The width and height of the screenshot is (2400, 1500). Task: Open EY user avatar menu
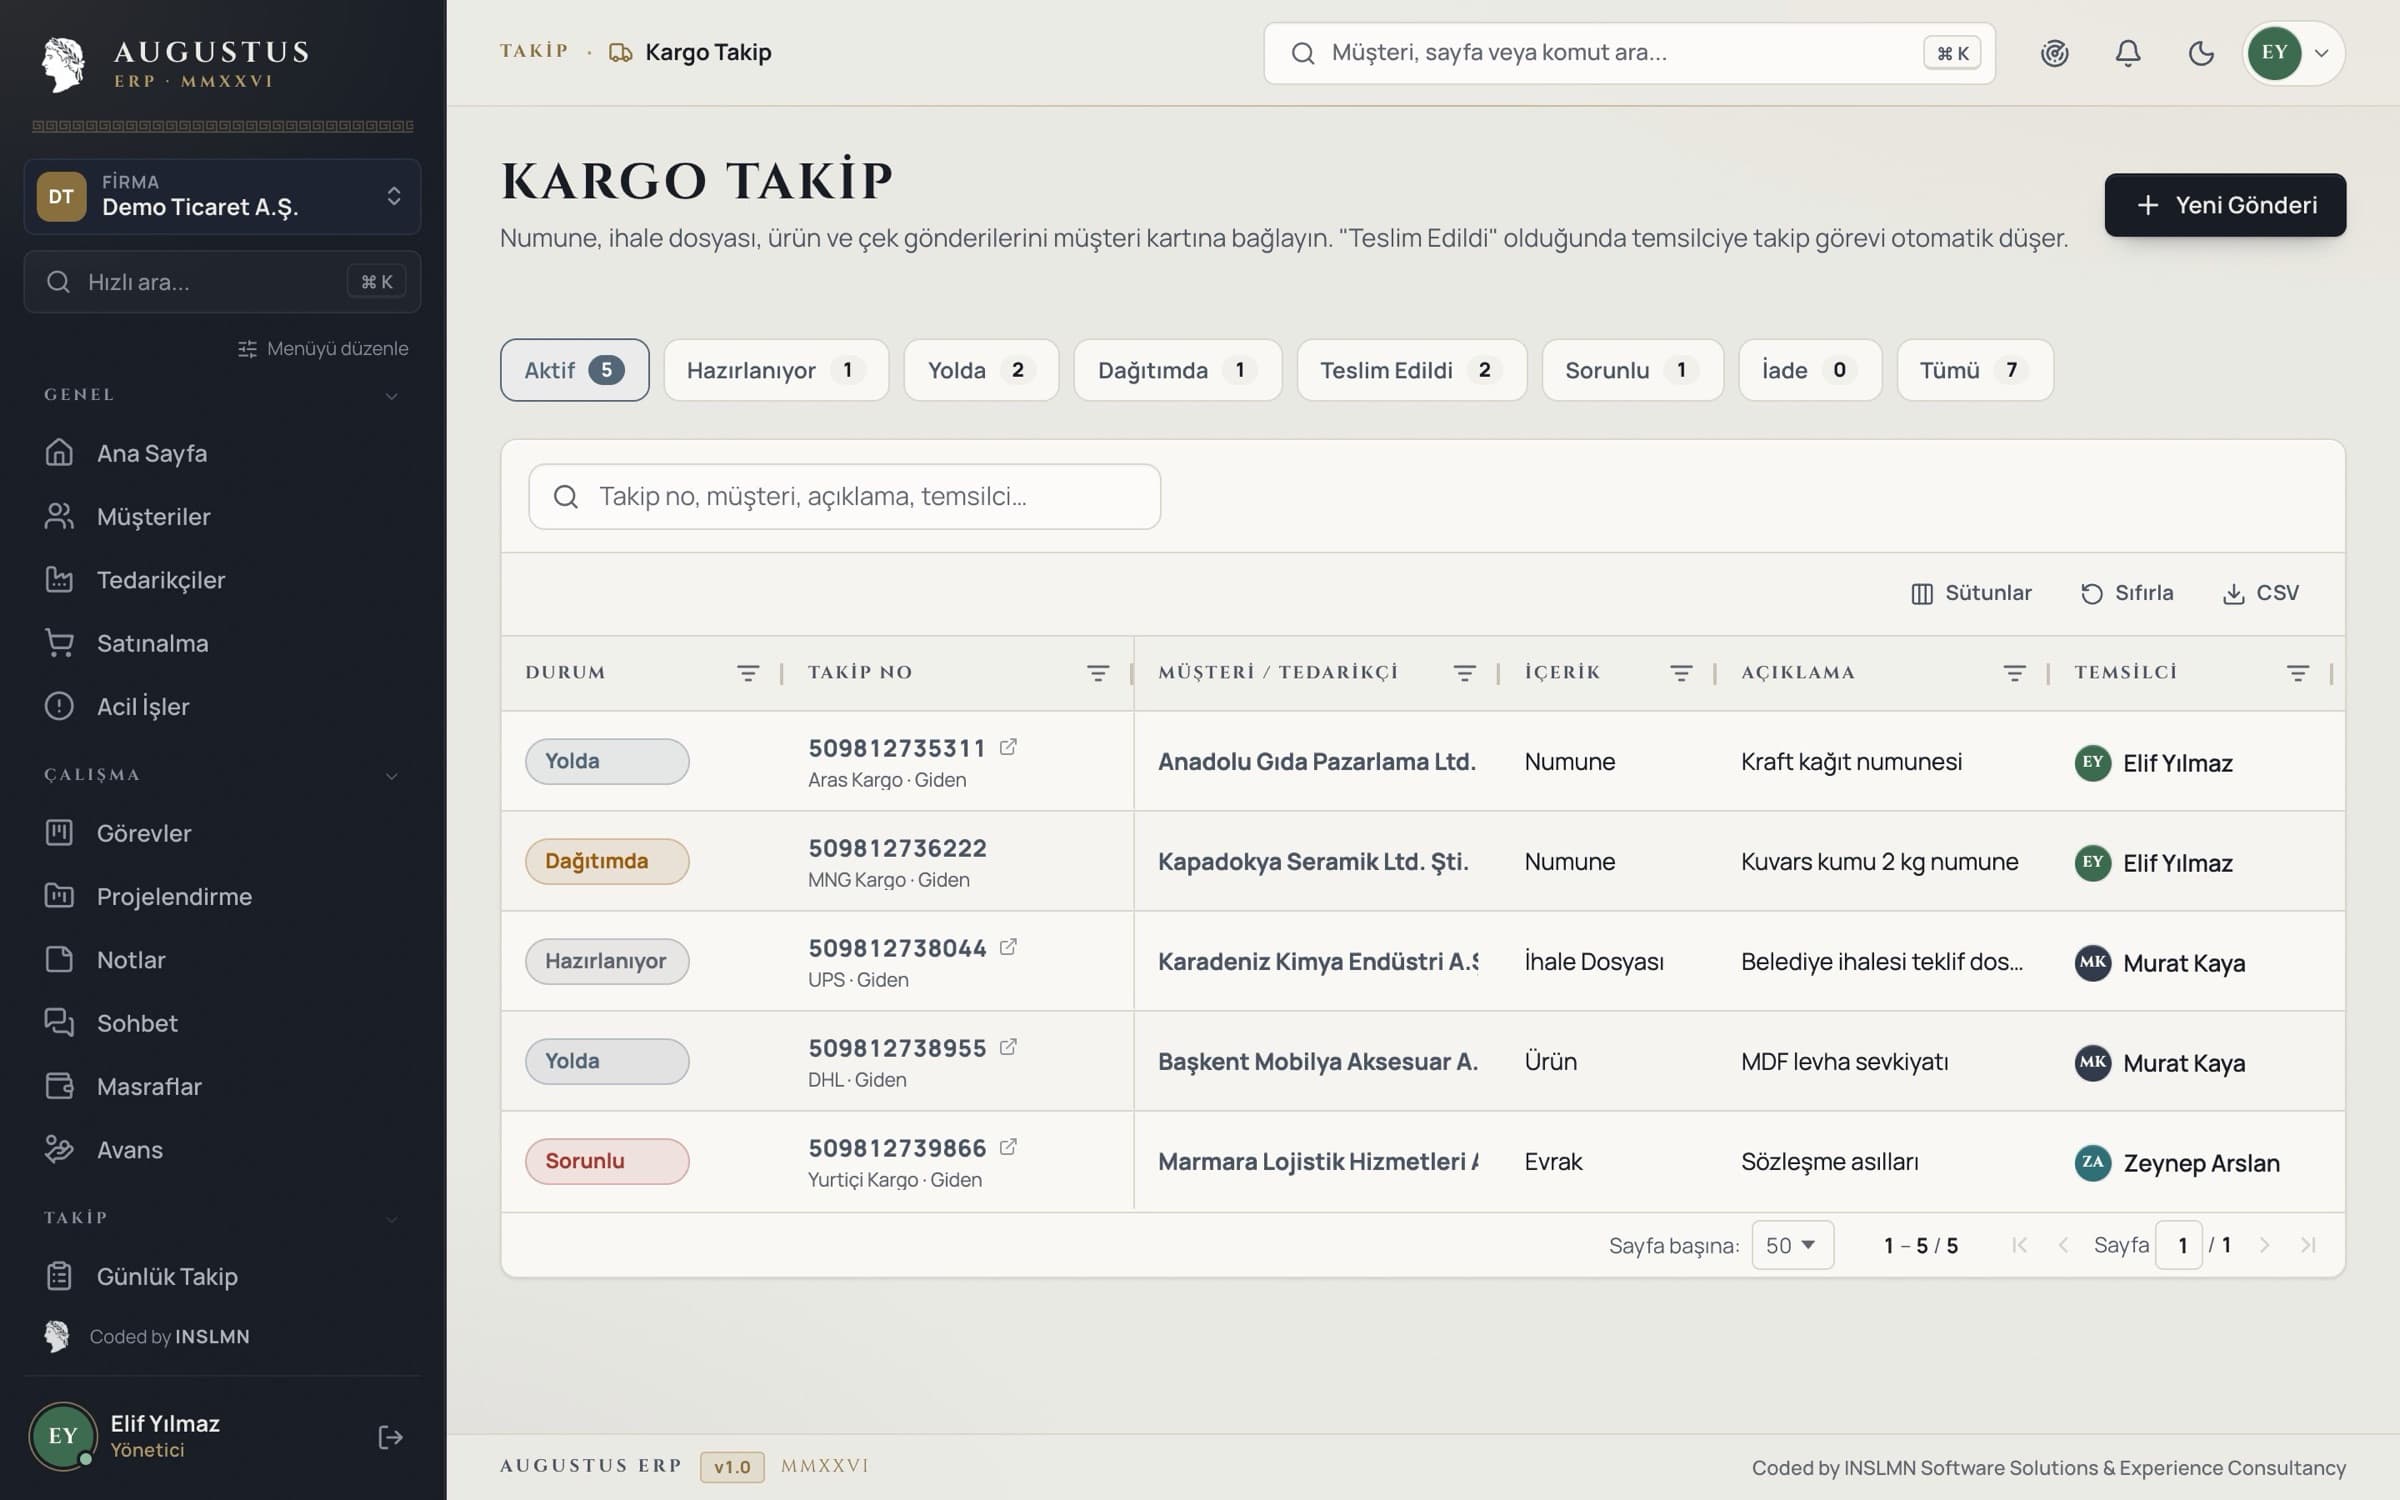coord(2294,53)
